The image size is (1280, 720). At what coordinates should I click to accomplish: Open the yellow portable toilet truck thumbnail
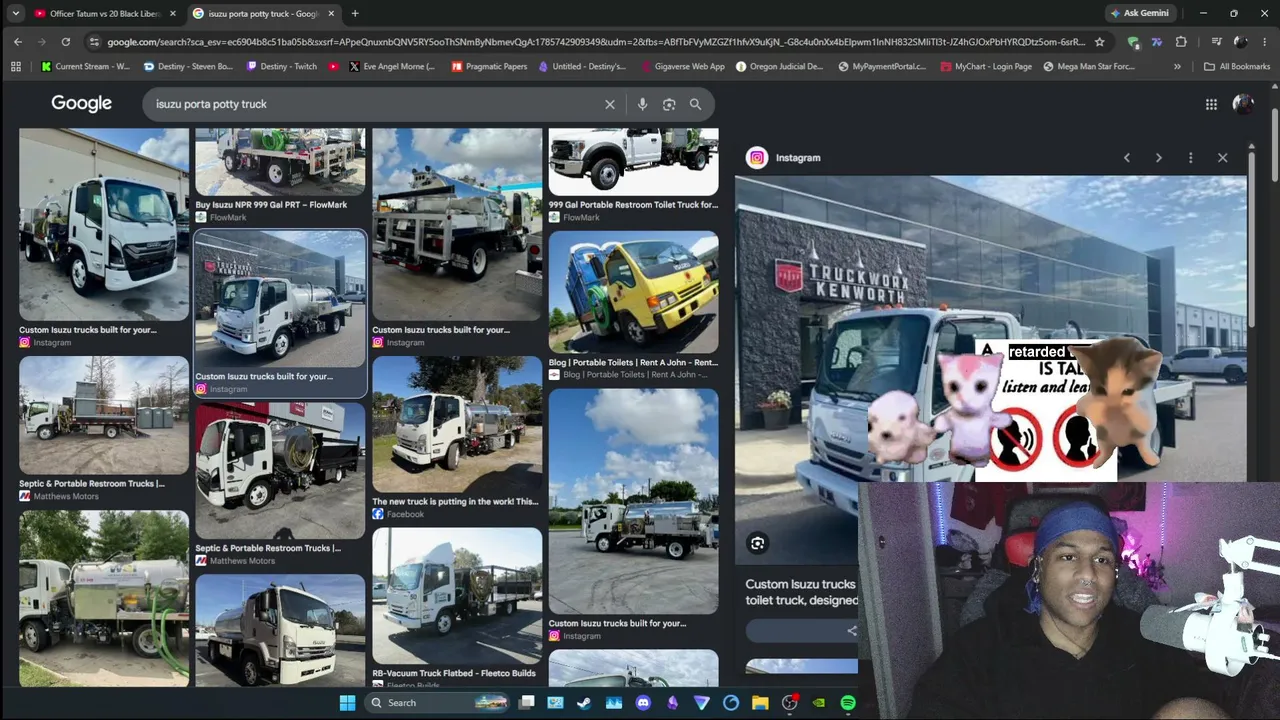(x=633, y=292)
